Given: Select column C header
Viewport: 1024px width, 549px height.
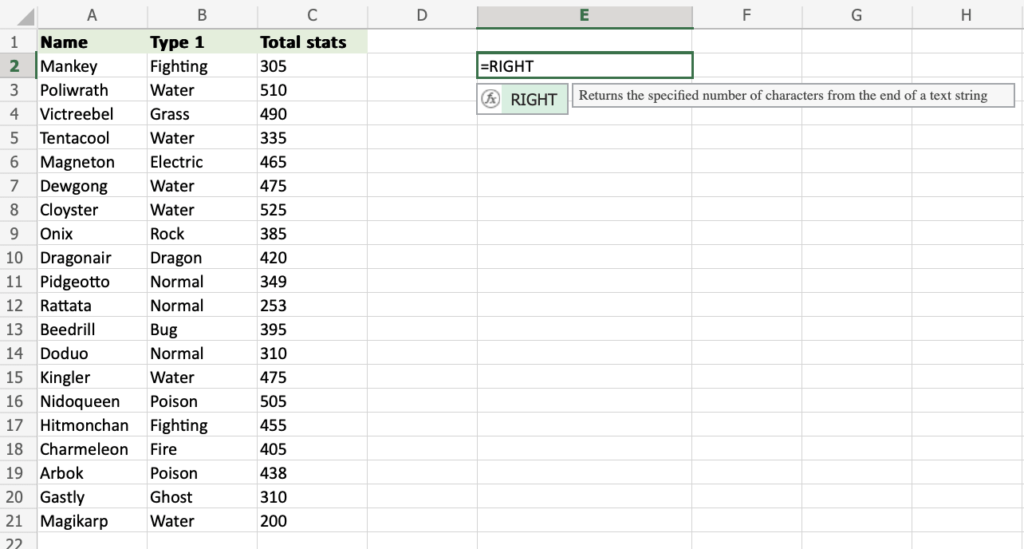Looking at the screenshot, I should point(312,15).
